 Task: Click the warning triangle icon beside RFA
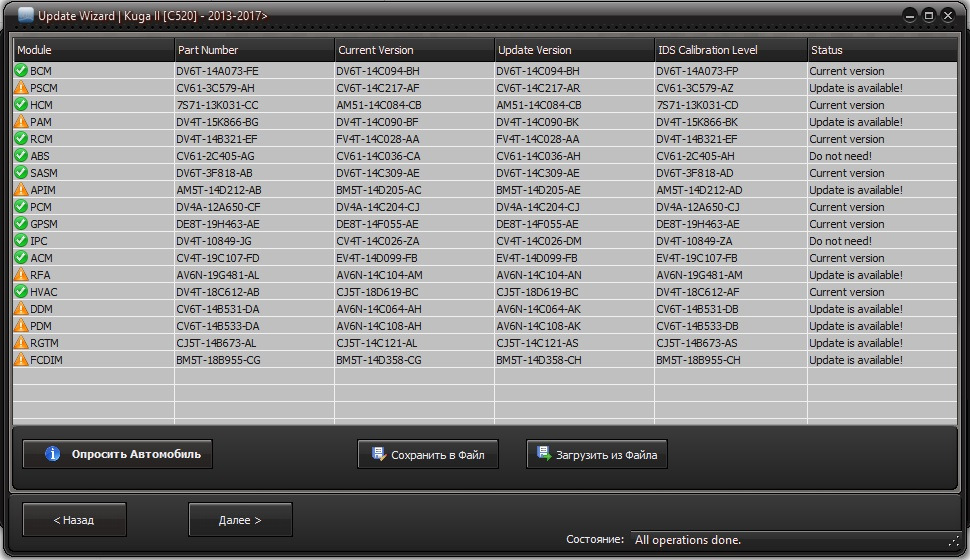pyautogui.click(x=21, y=274)
